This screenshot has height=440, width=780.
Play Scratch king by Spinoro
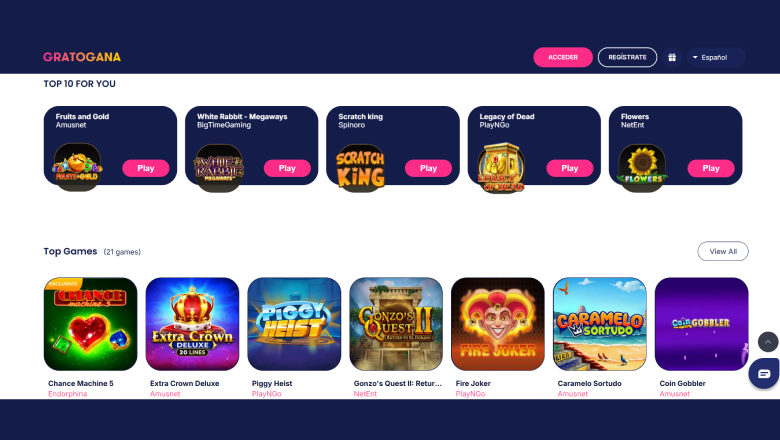point(428,169)
